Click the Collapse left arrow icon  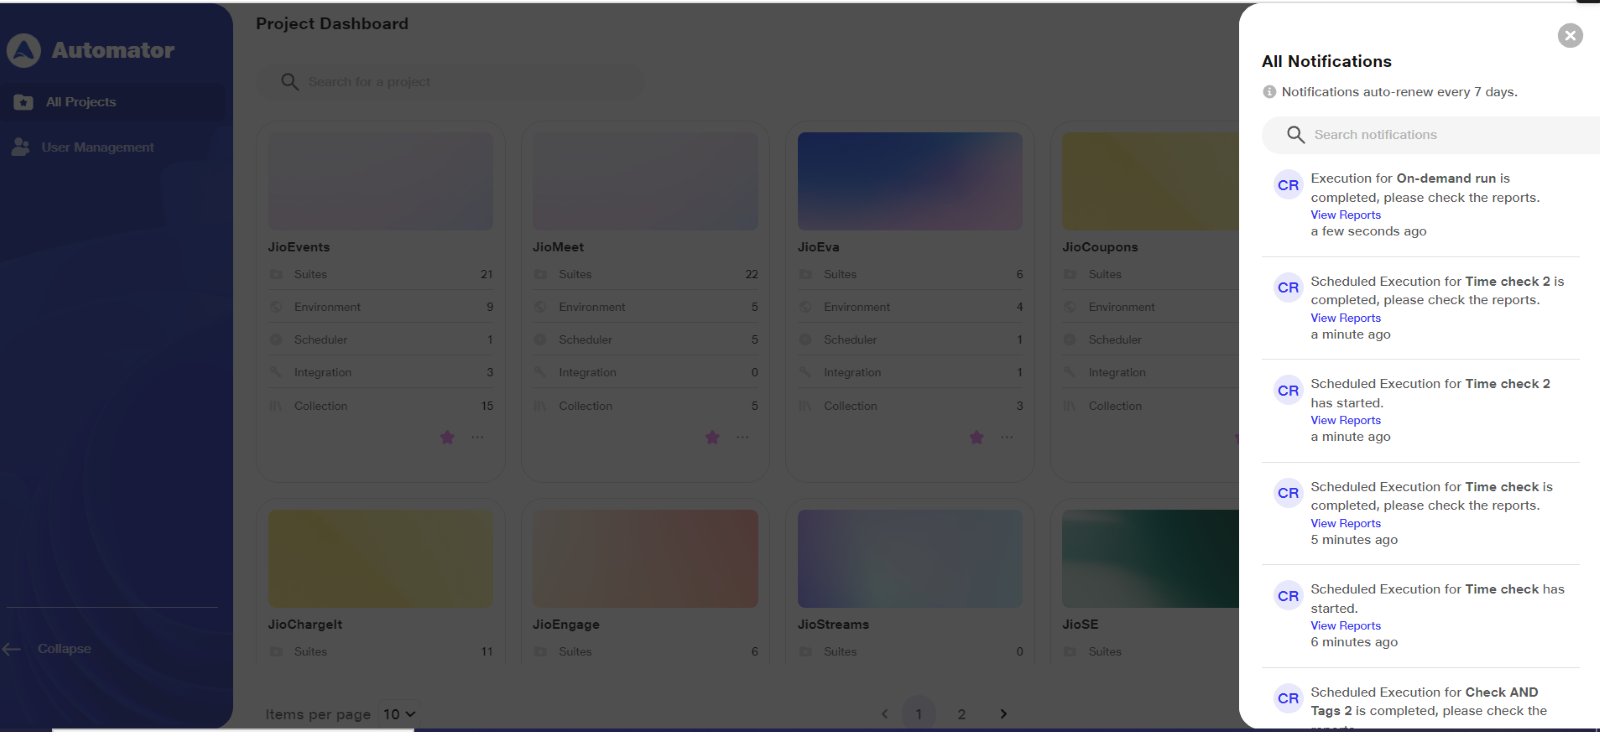(11, 649)
